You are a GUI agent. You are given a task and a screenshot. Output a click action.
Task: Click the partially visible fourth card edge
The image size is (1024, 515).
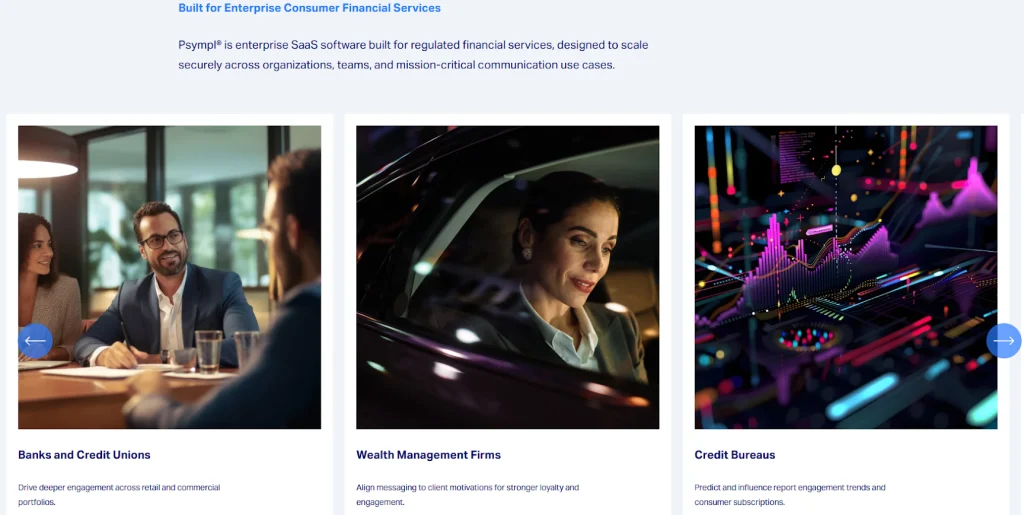(1022, 315)
